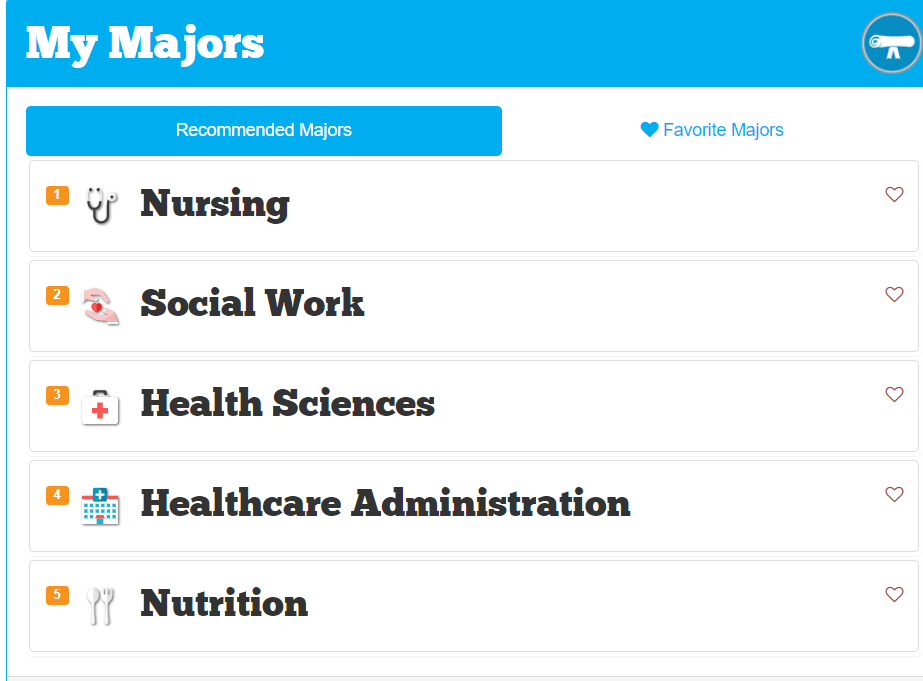923x681 pixels.
Task: Click the Healthcare Administration hospital icon
Action: [100, 506]
